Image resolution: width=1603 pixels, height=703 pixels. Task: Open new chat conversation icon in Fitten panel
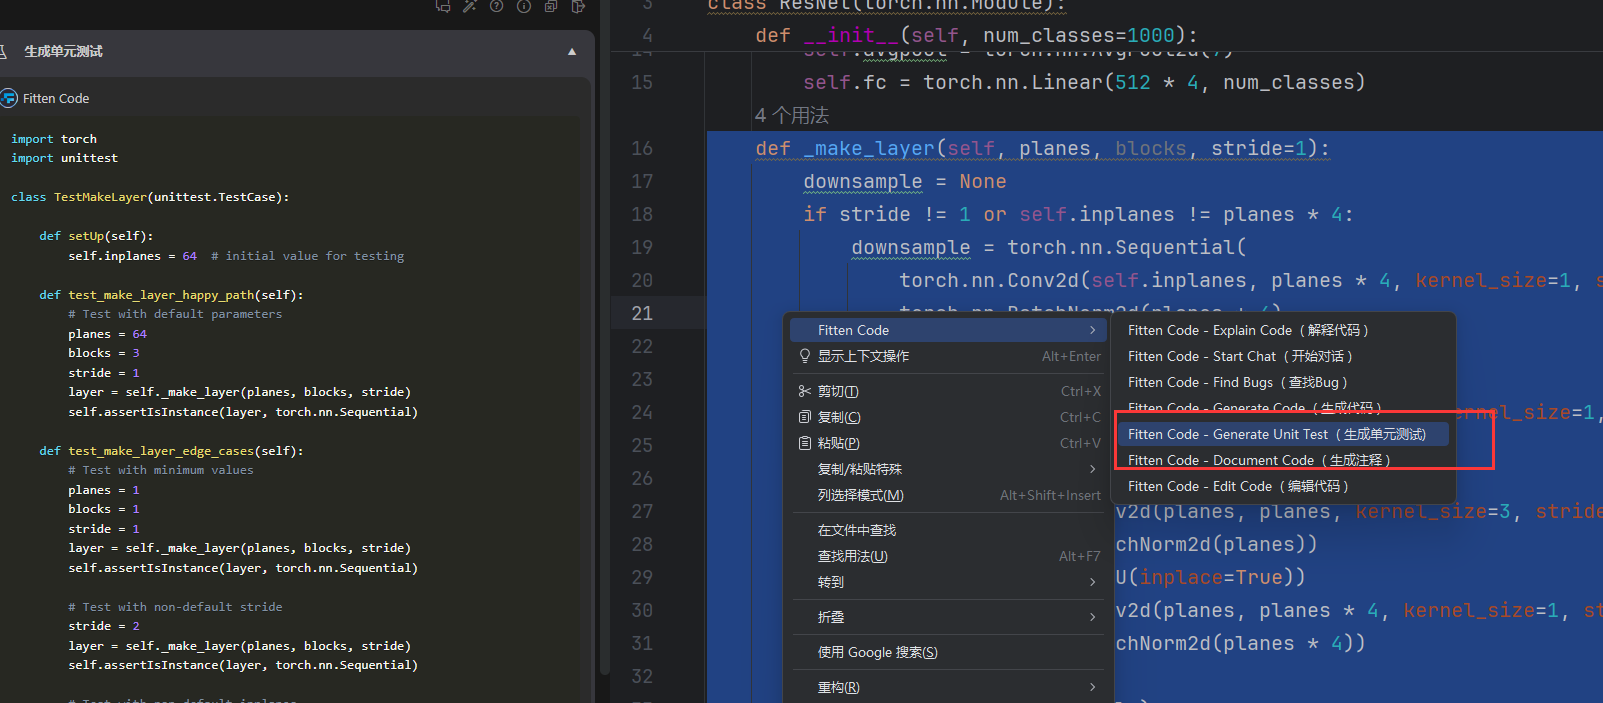(x=443, y=6)
